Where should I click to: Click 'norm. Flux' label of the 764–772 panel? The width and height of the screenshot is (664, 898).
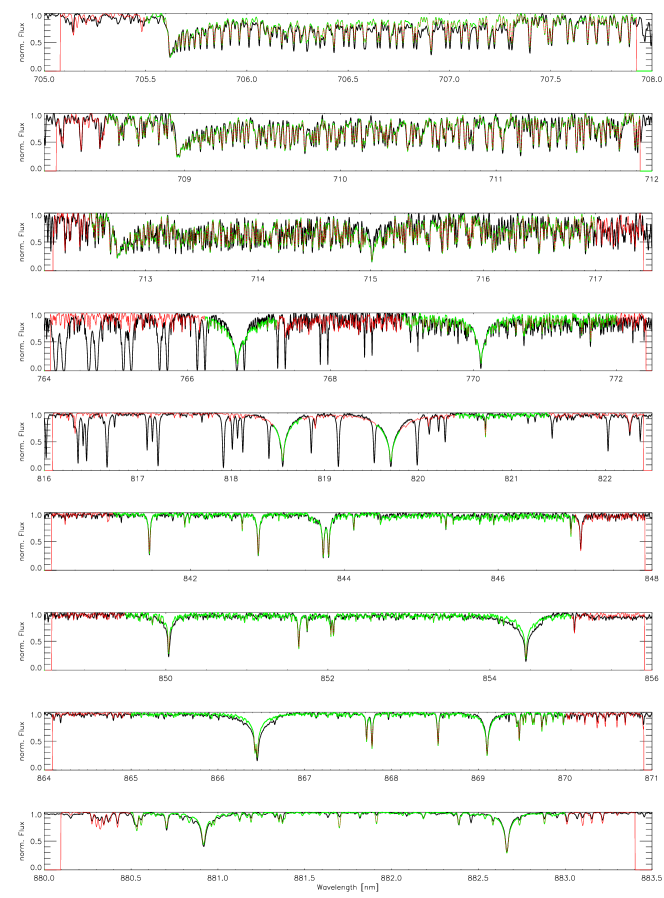(22, 341)
